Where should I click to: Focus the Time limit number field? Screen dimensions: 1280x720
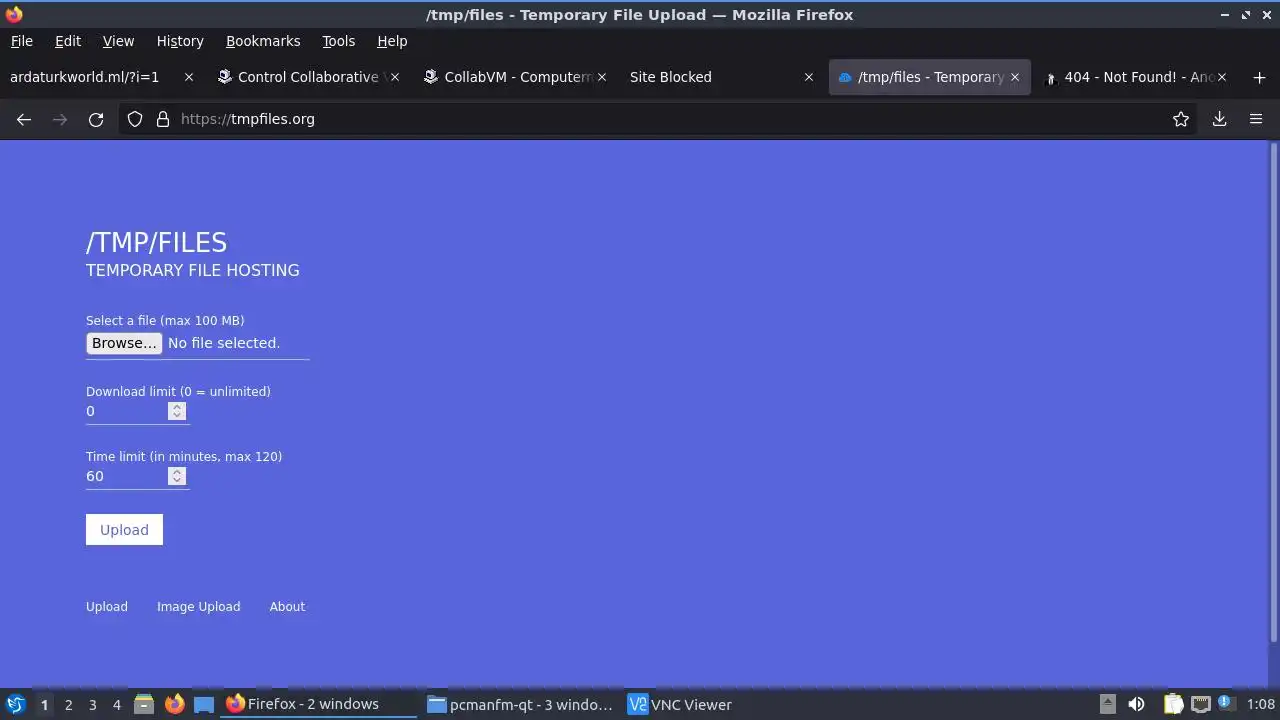pos(137,476)
